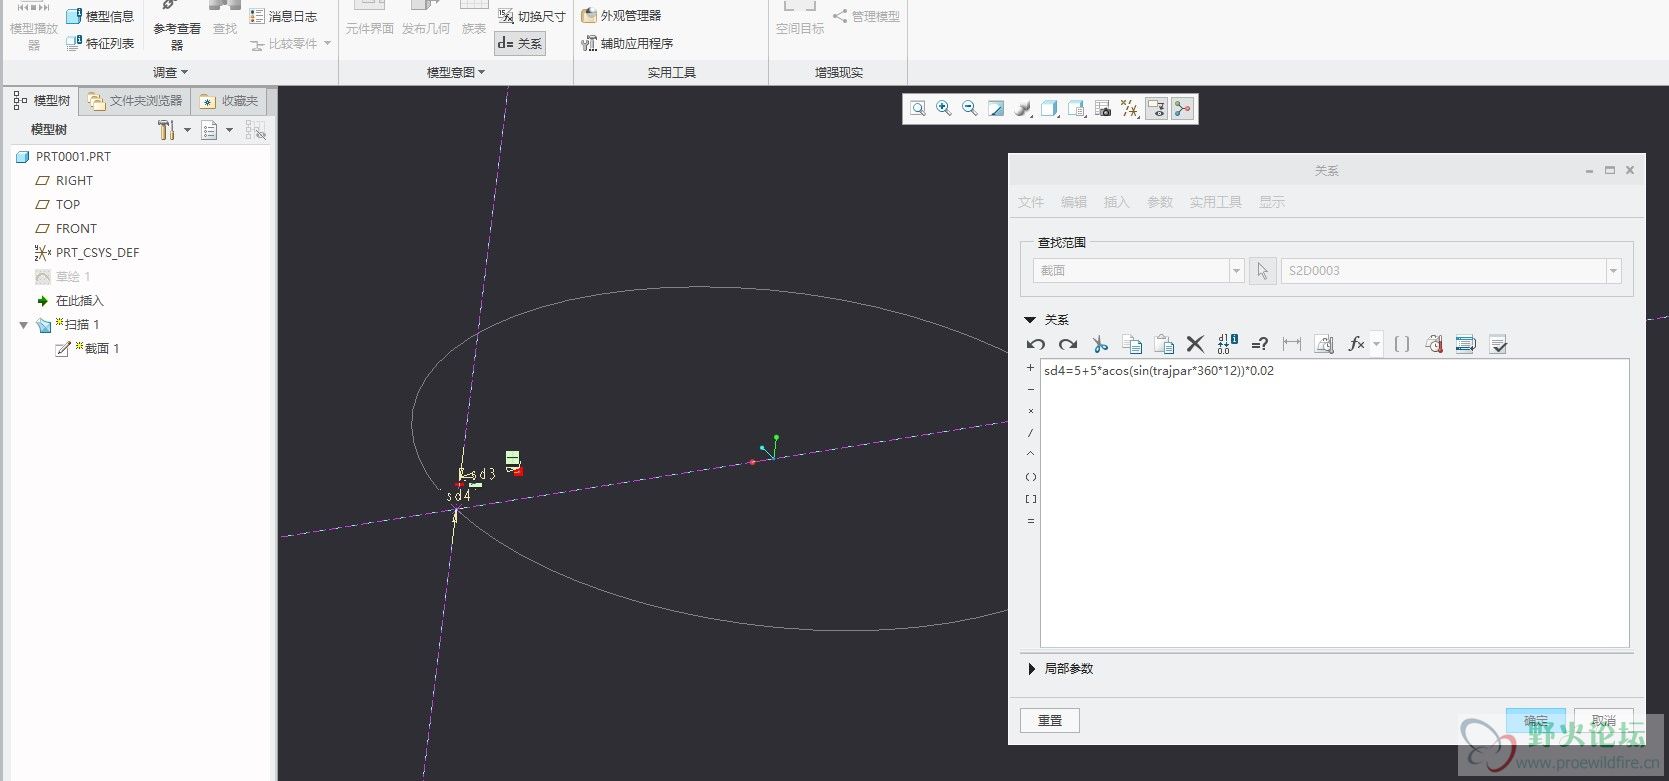Click the units thermometer icon in Relations toolbar
The width and height of the screenshot is (1669, 781).
click(x=1434, y=344)
